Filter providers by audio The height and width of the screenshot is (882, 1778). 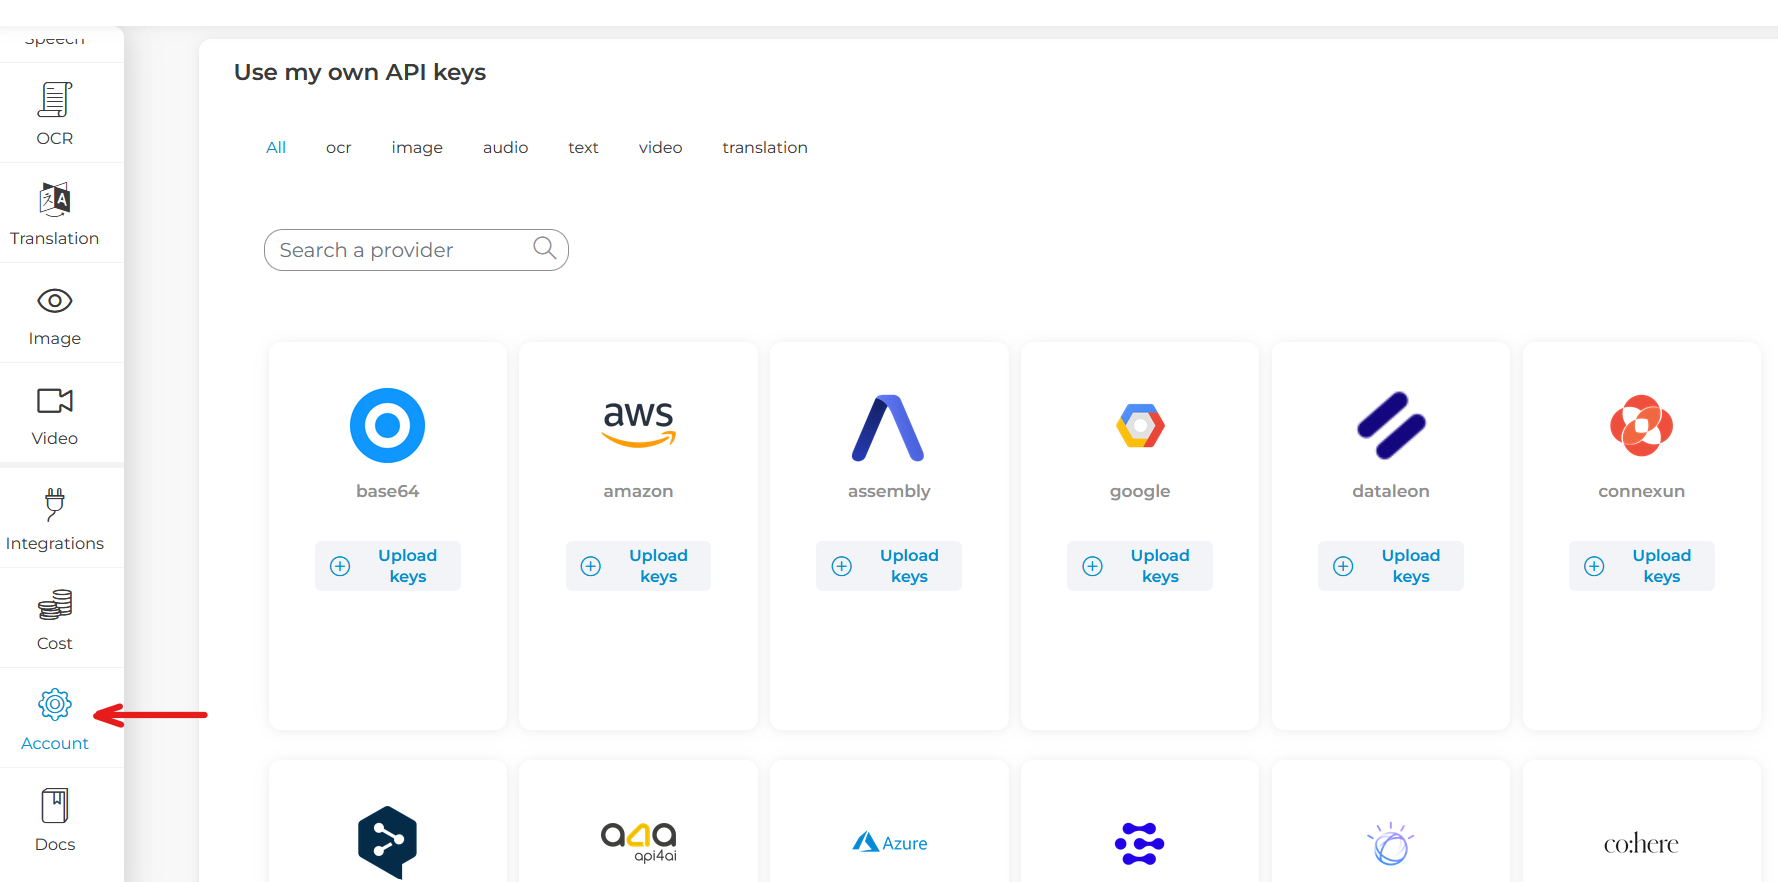505,147
